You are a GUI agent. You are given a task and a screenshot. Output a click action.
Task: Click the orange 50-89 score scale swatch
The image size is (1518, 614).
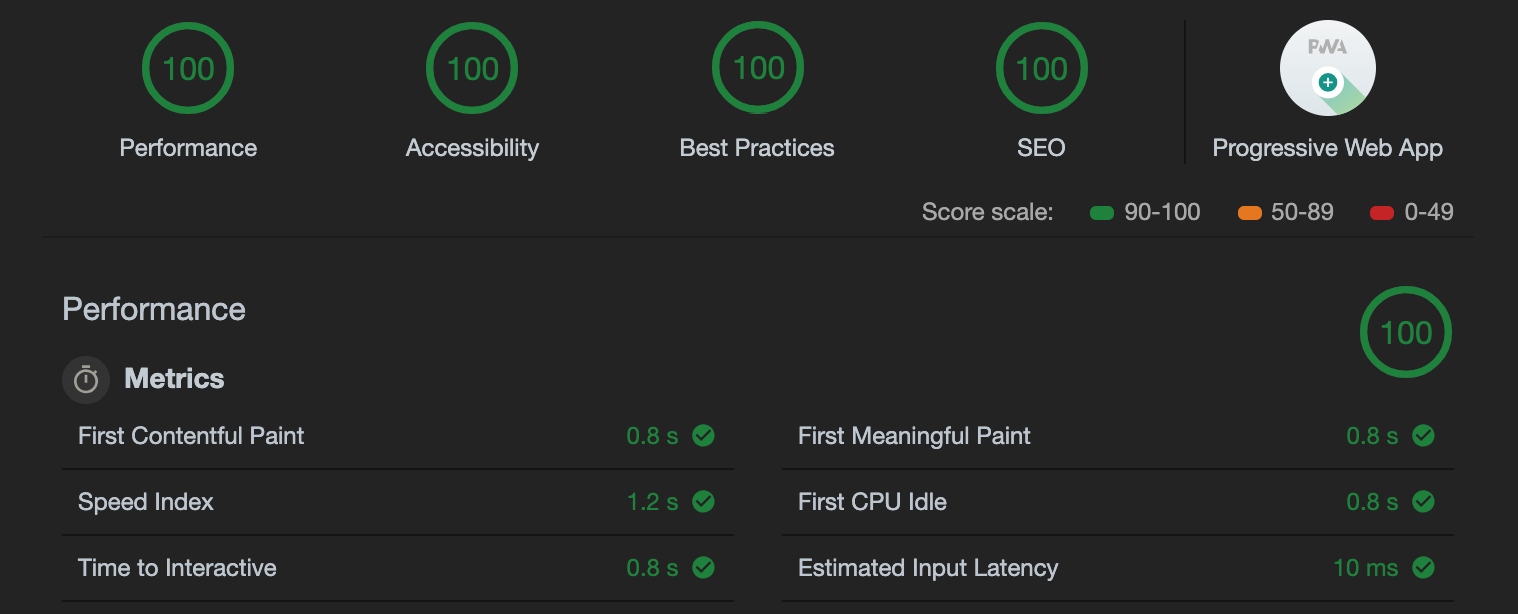[1249, 212]
